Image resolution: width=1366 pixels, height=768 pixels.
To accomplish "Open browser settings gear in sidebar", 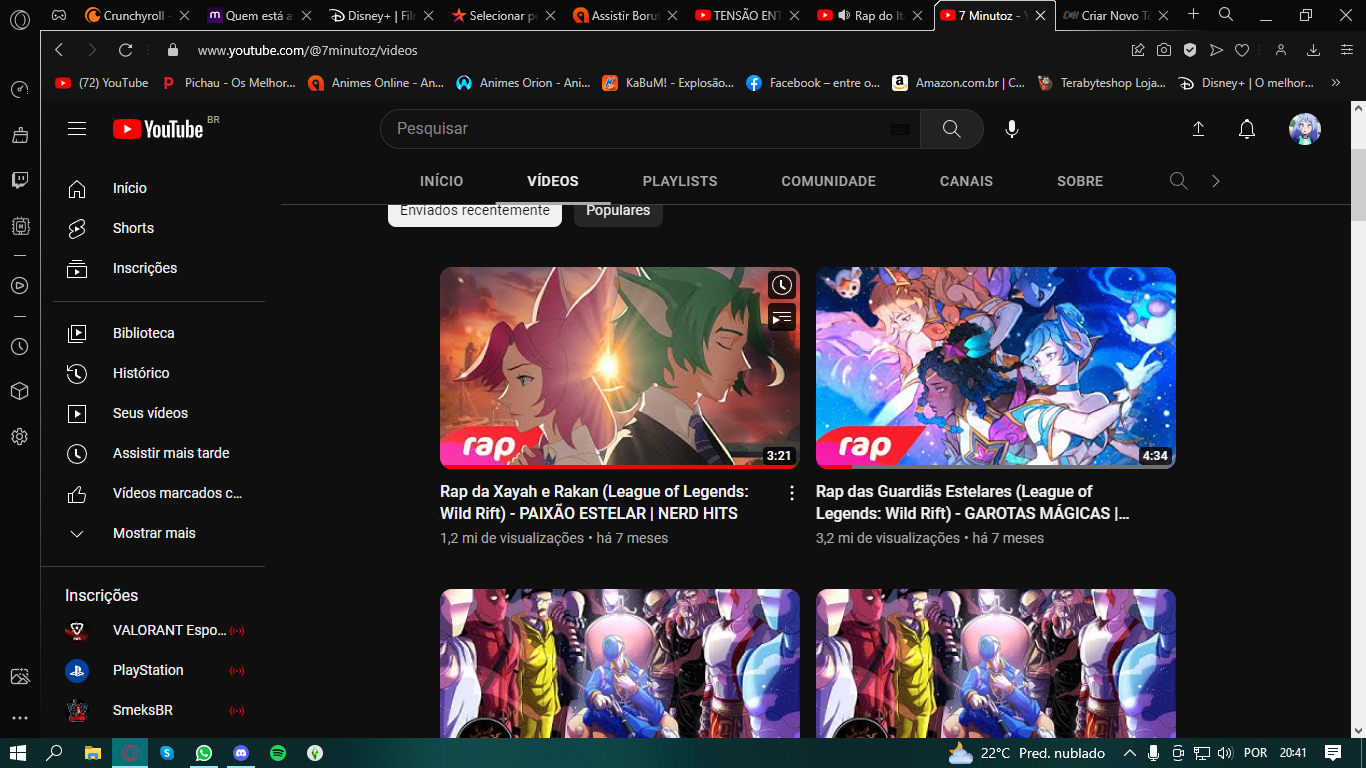I will click(19, 437).
